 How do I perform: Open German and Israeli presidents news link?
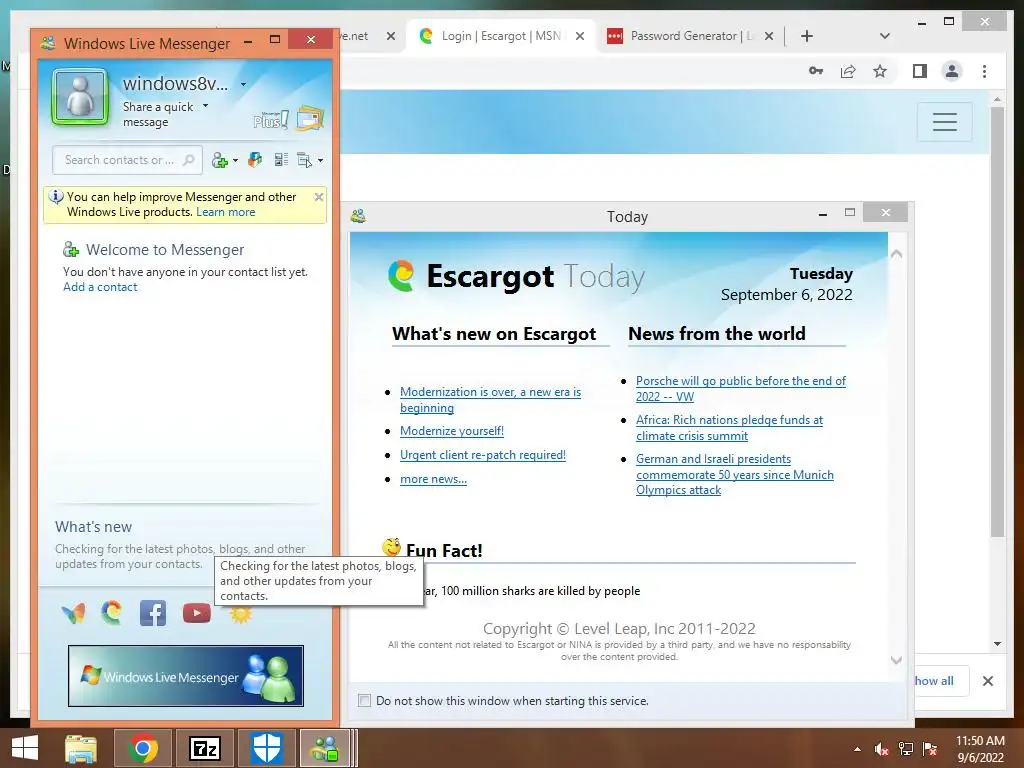coord(735,475)
